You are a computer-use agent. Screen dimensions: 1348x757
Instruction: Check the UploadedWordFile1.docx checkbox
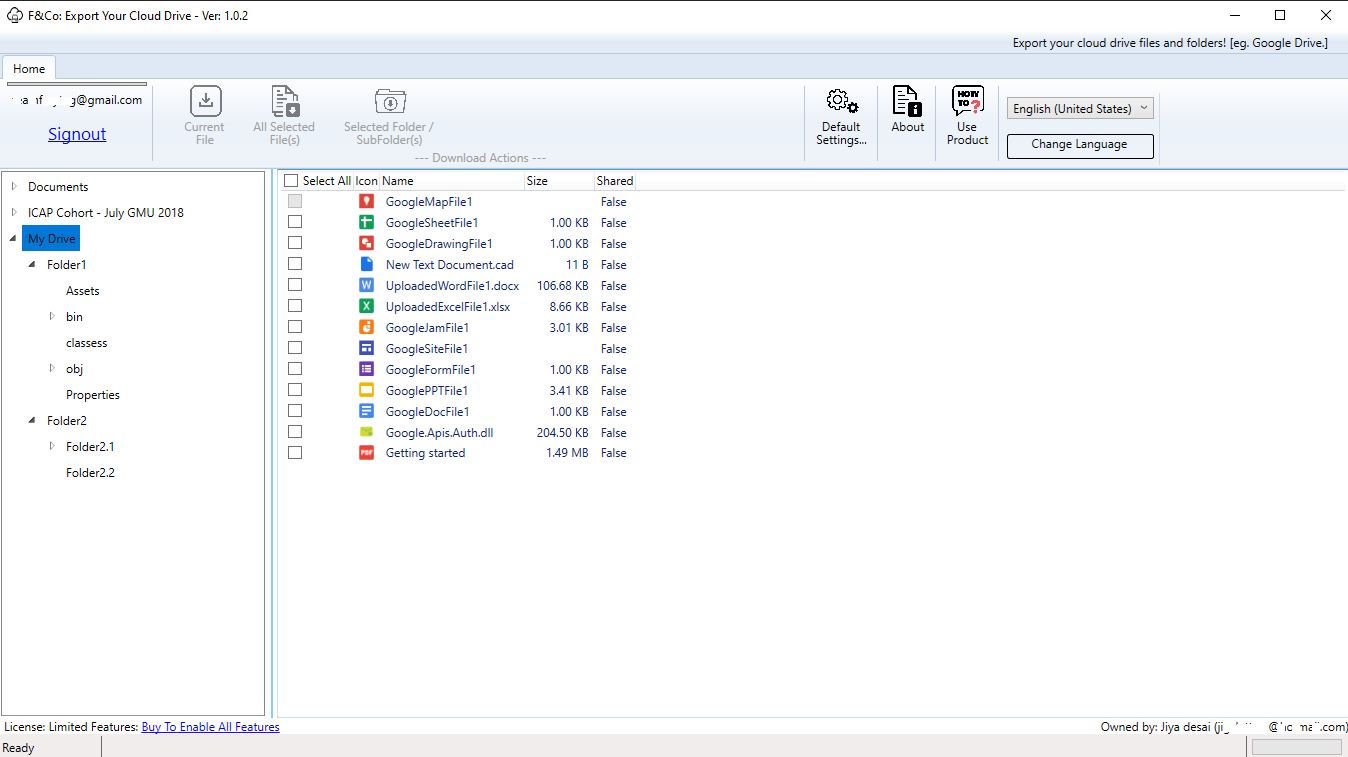(x=295, y=285)
